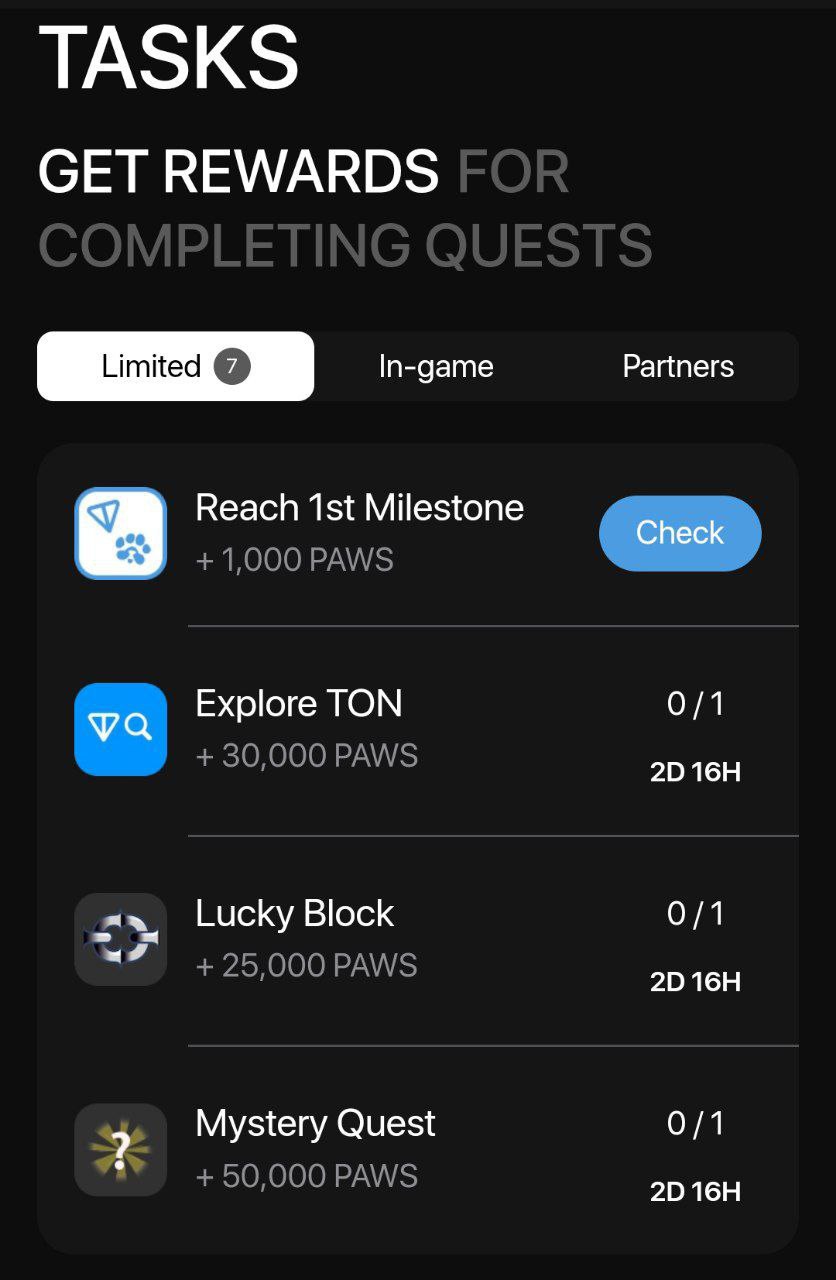Open the Lucky Block quest title

pos(295,914)
